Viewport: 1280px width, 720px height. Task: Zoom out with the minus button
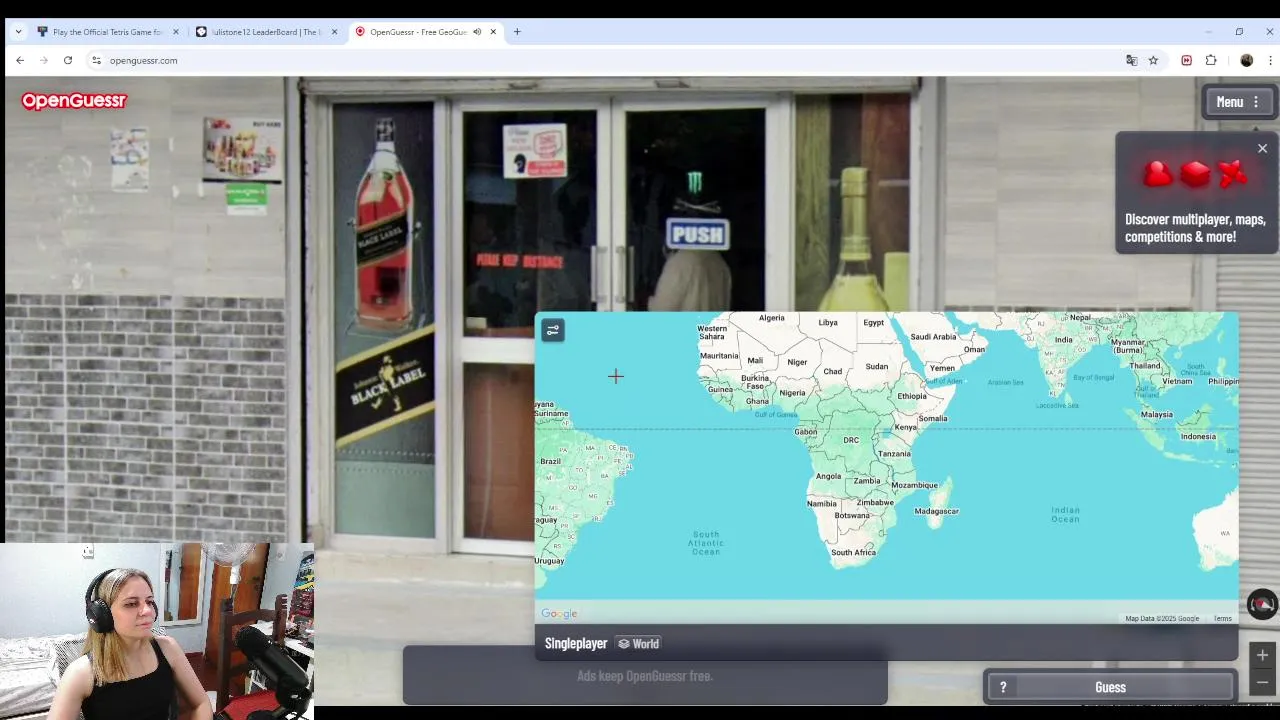coord(1262,682)
